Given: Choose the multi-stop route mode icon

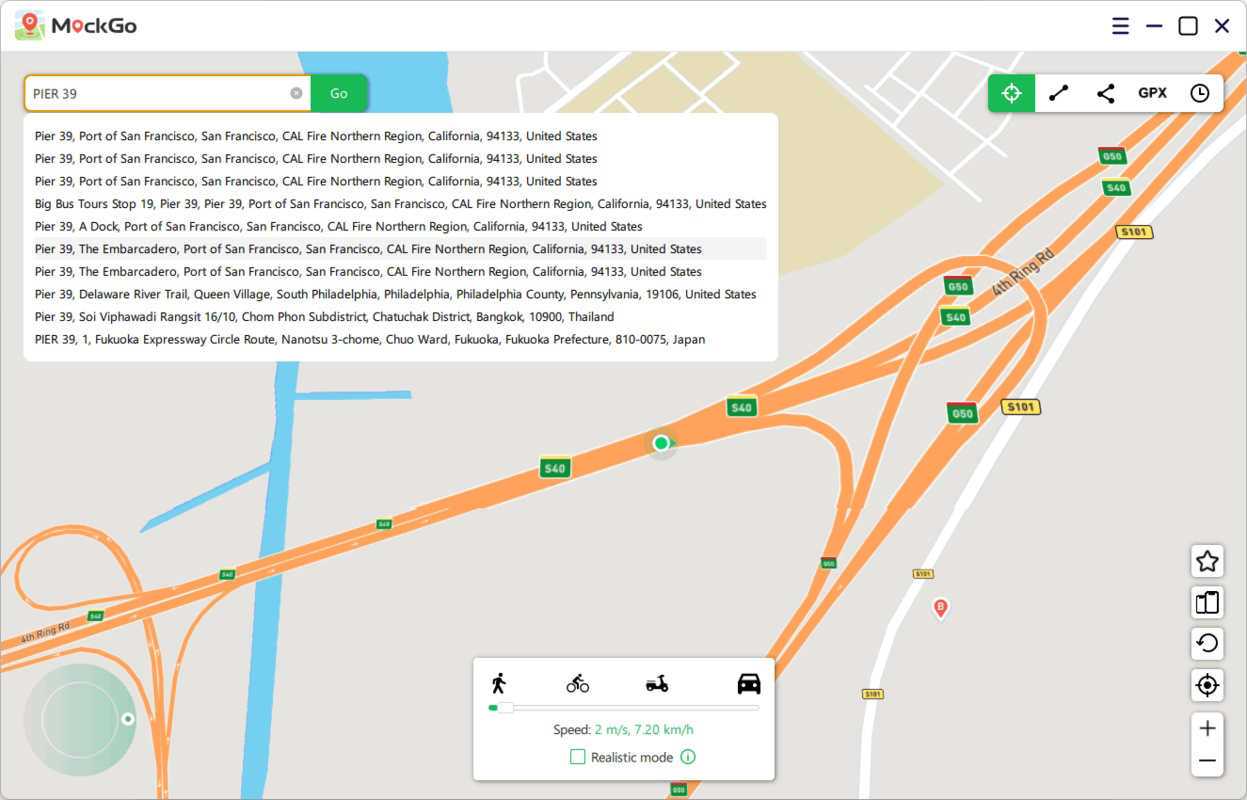Looking at the screenshot, I should coord(1105,93).
